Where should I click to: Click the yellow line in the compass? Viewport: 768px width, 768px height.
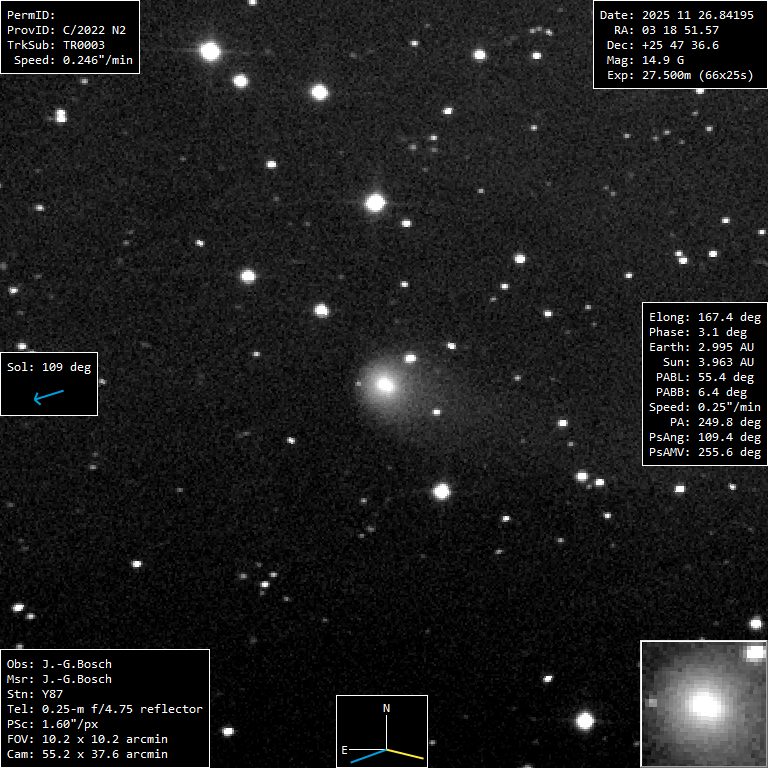405,752
